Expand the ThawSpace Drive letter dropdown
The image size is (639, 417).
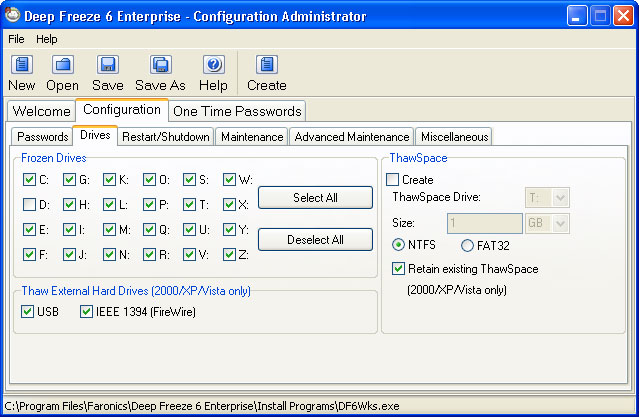tap(560, 198)
